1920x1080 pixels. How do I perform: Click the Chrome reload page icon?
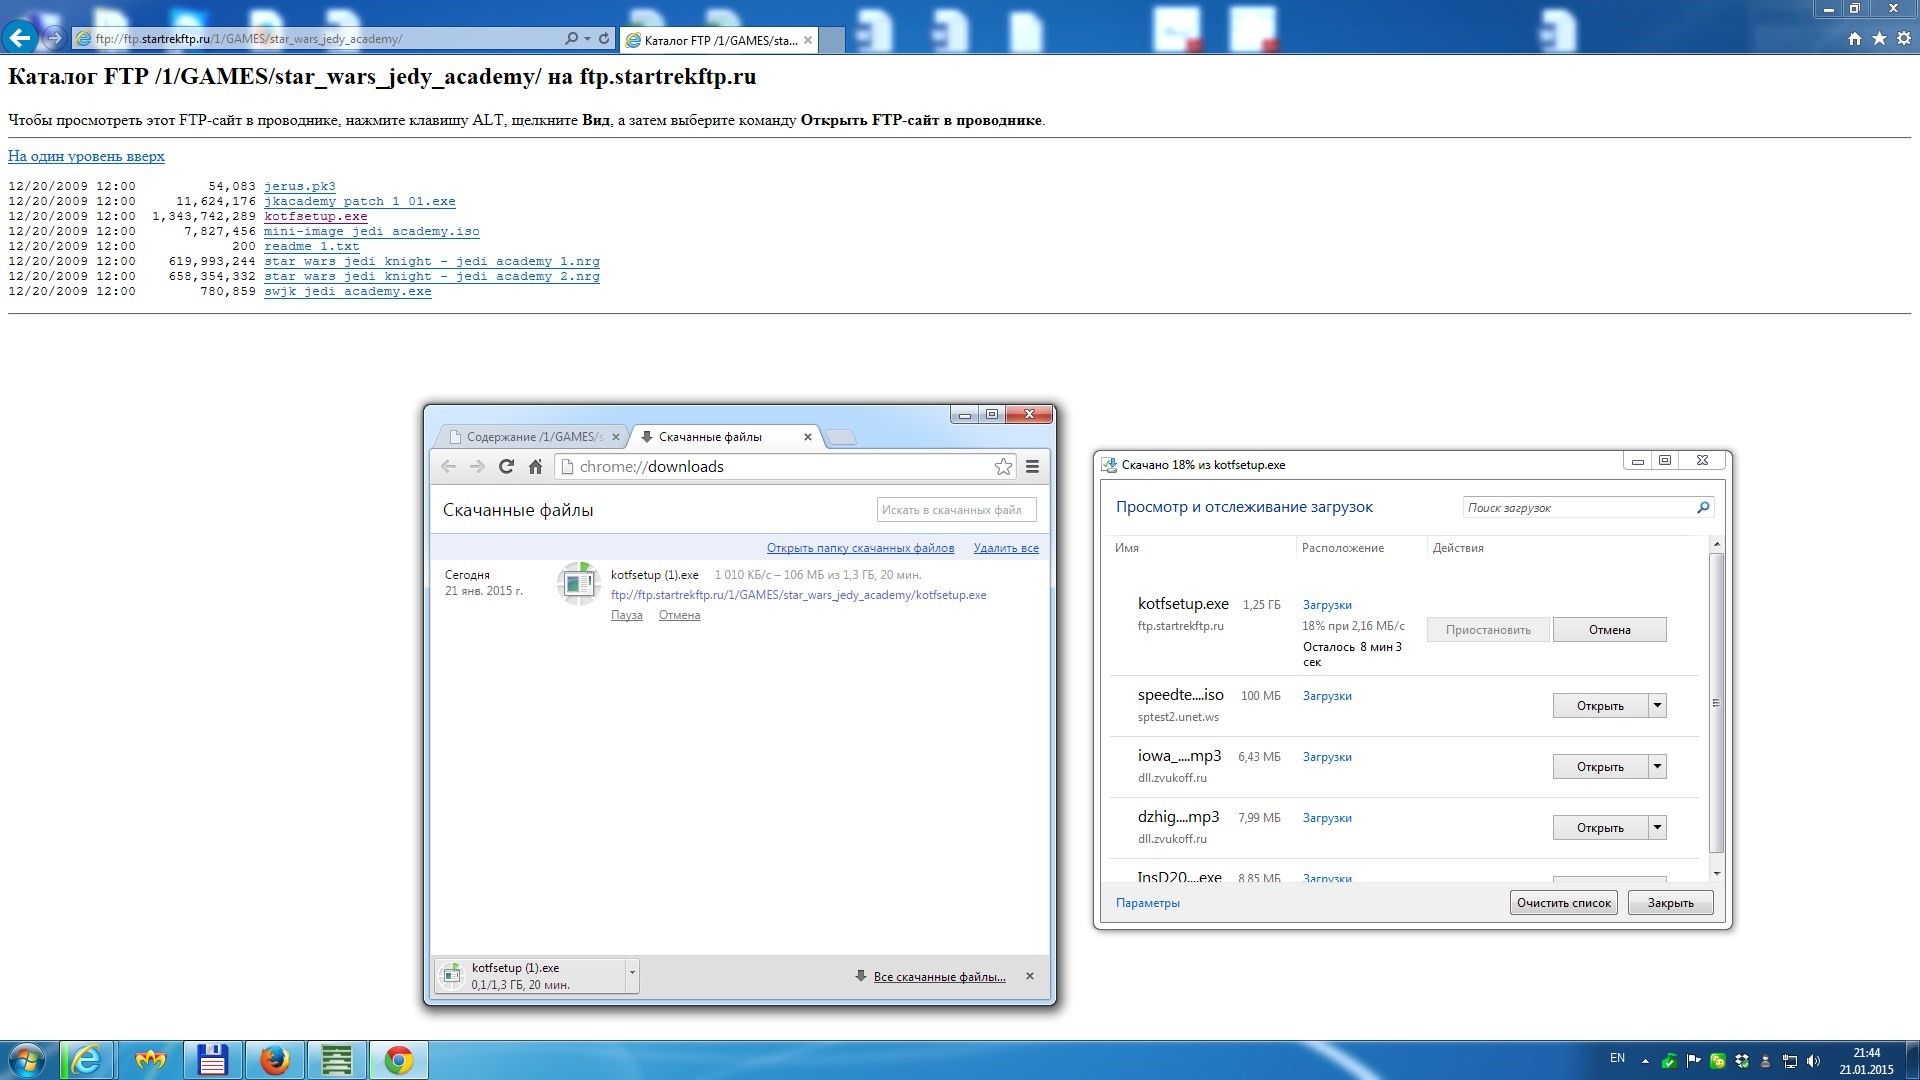506,467
